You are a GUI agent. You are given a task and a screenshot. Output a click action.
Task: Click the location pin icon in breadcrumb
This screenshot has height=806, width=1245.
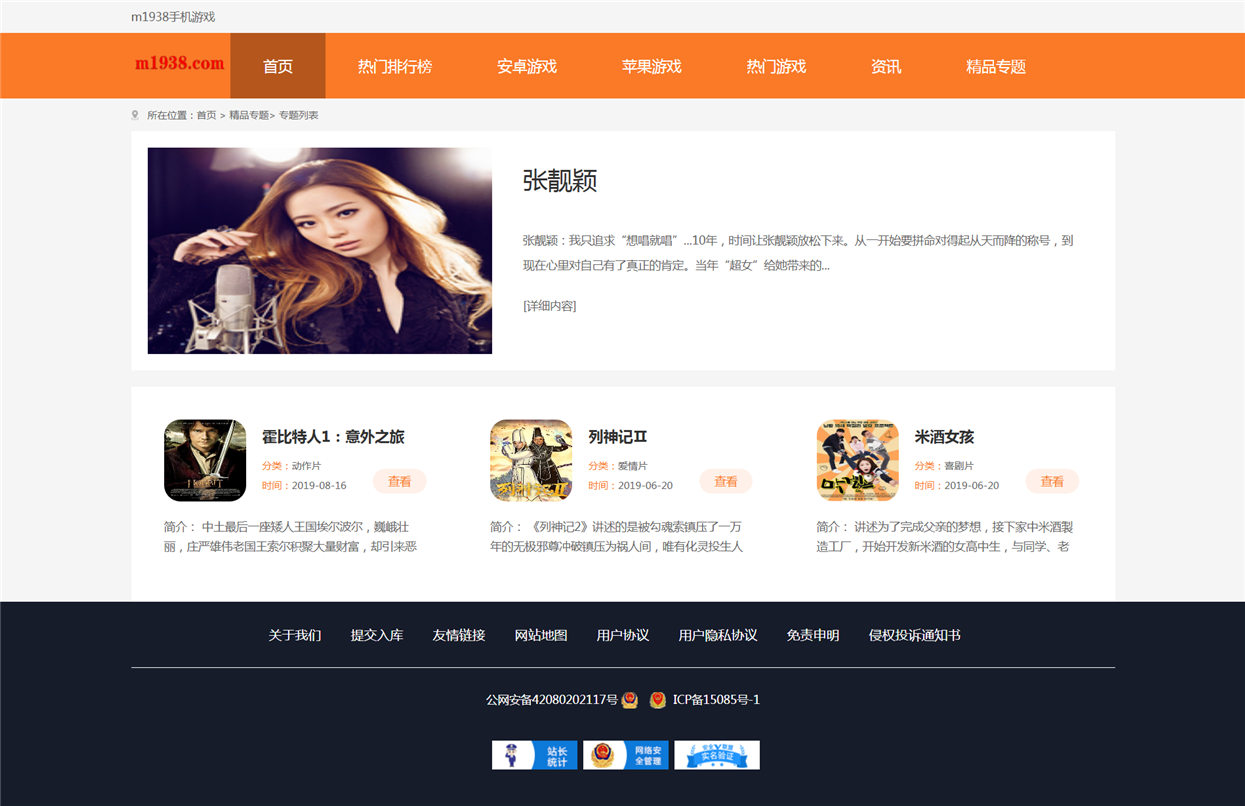[x=135, y=115]
